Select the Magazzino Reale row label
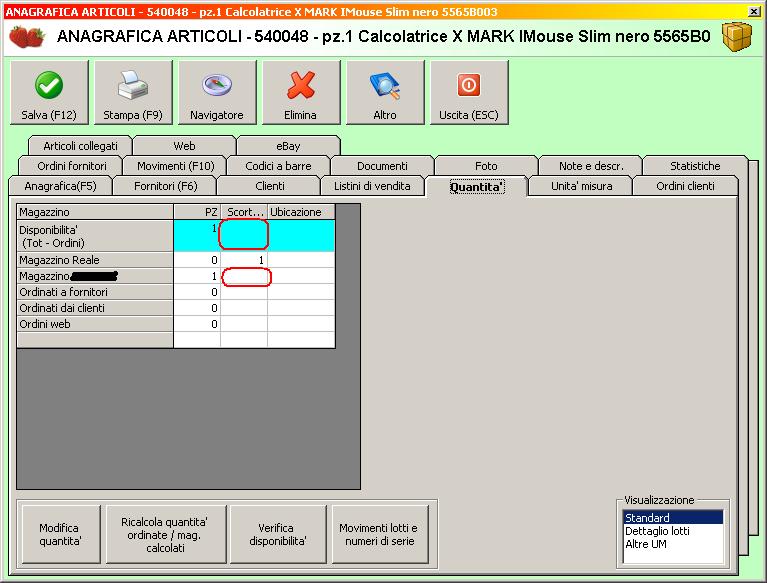767x583 pixels. point(95,260)
